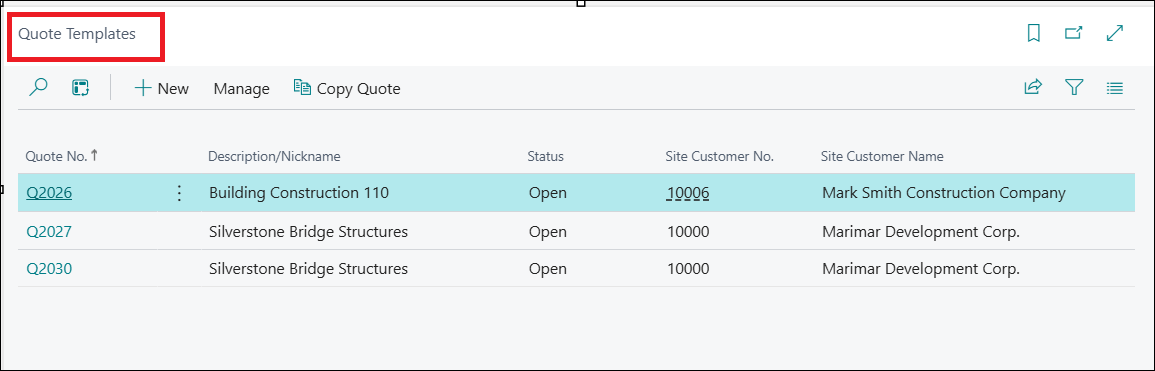Open the Manage menu
1155x371 pixels.
click(x=242, y=88)
